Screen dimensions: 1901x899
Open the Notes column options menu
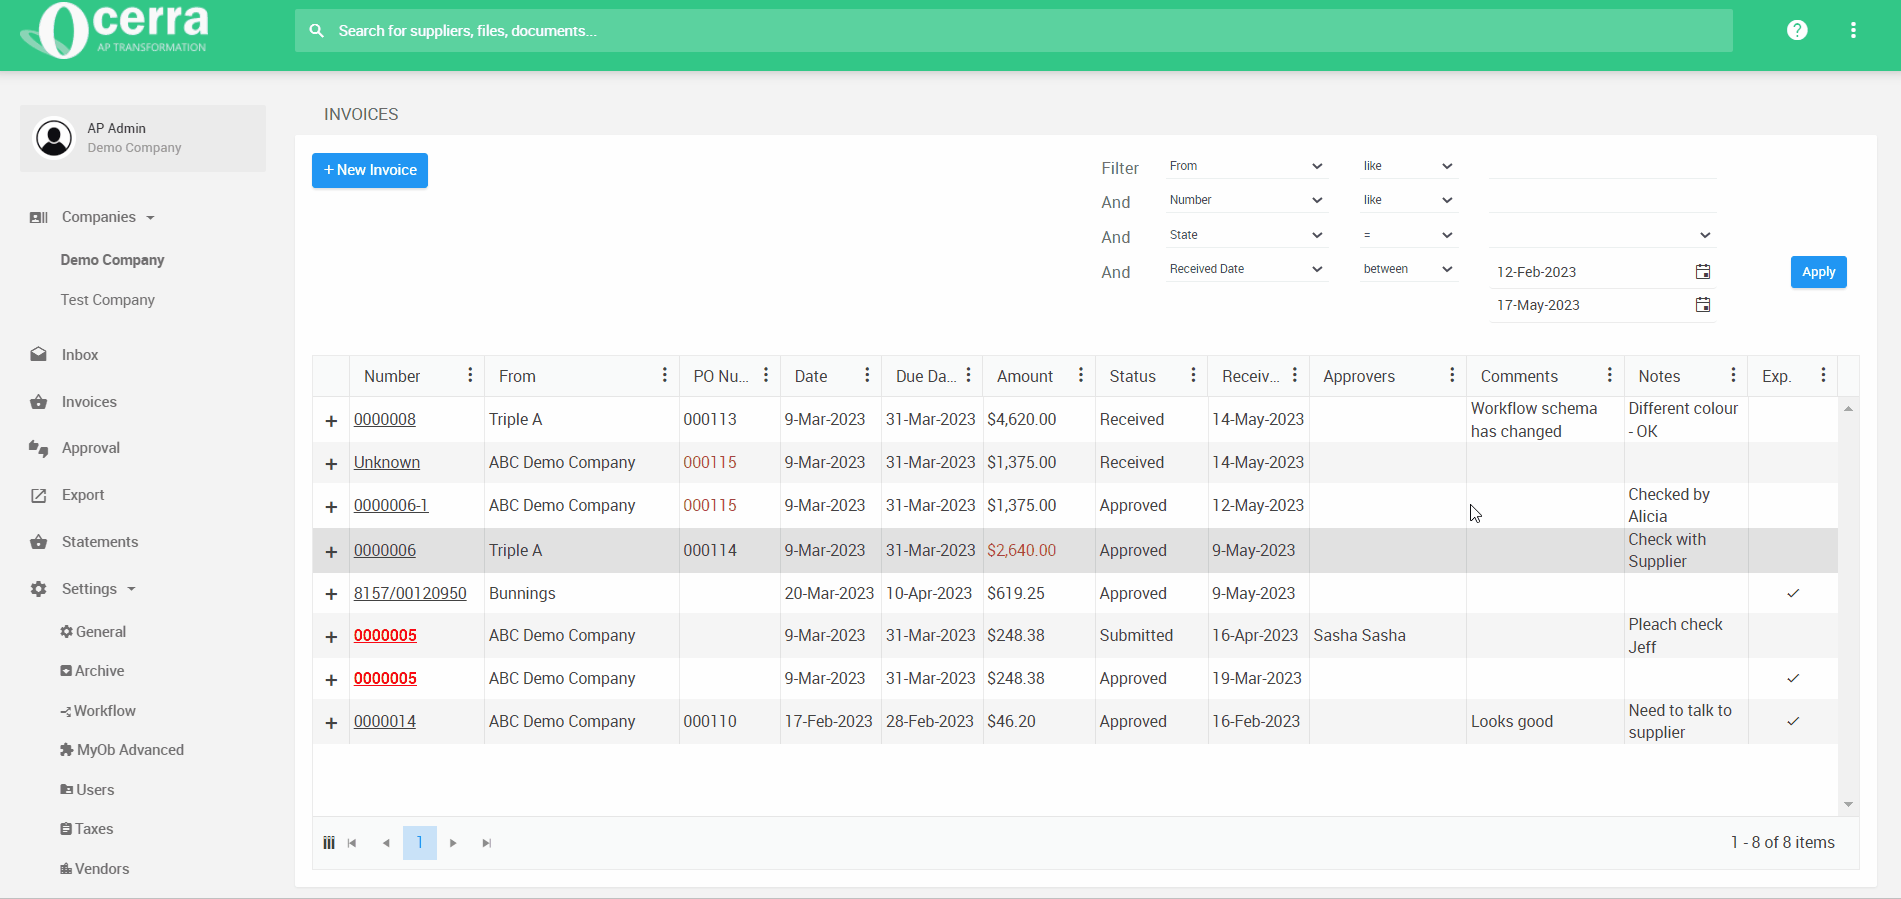(1734, 375)
